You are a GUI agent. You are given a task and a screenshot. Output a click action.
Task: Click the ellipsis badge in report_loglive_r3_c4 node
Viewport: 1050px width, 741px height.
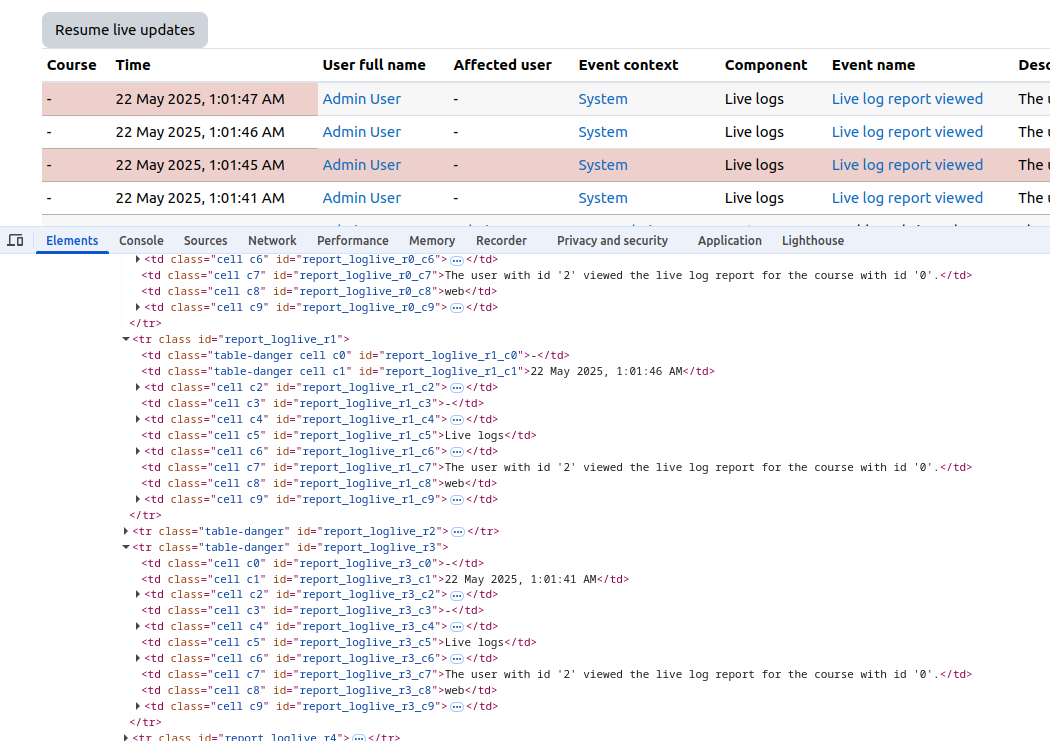457,627
